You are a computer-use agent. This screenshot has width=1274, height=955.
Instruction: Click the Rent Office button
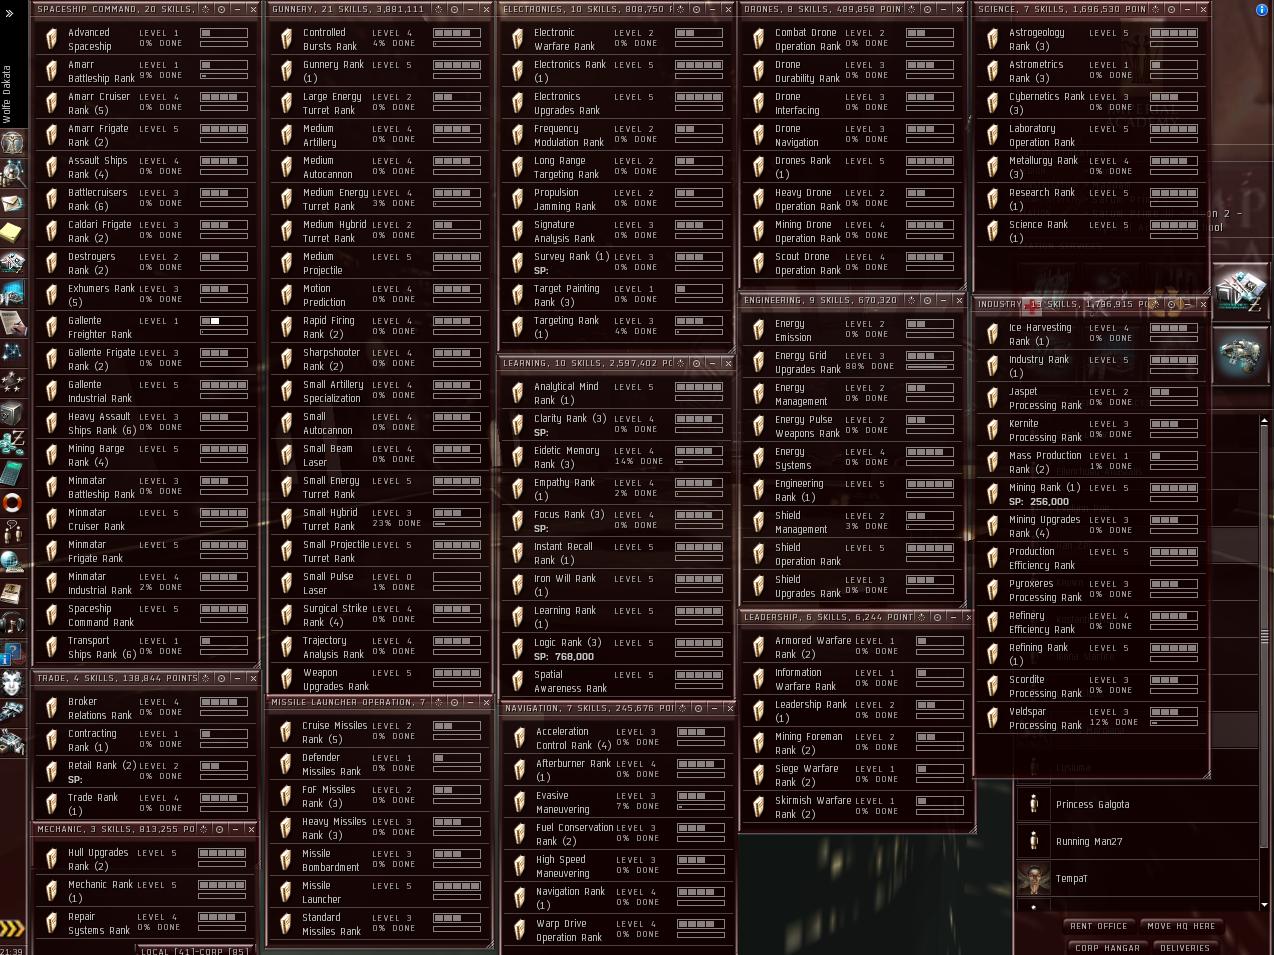[x=1098, y=926]
